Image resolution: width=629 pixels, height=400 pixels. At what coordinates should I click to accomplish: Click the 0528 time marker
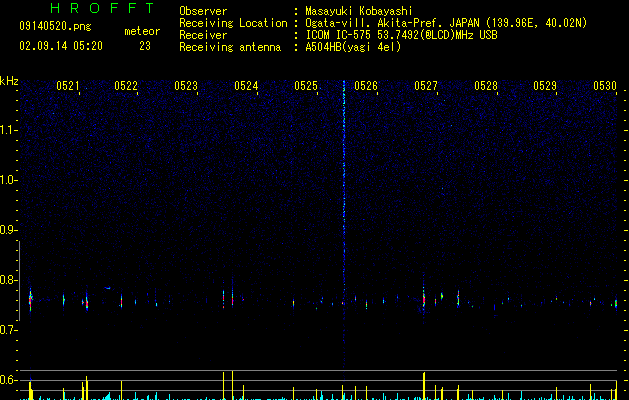(x=486, y=85)
